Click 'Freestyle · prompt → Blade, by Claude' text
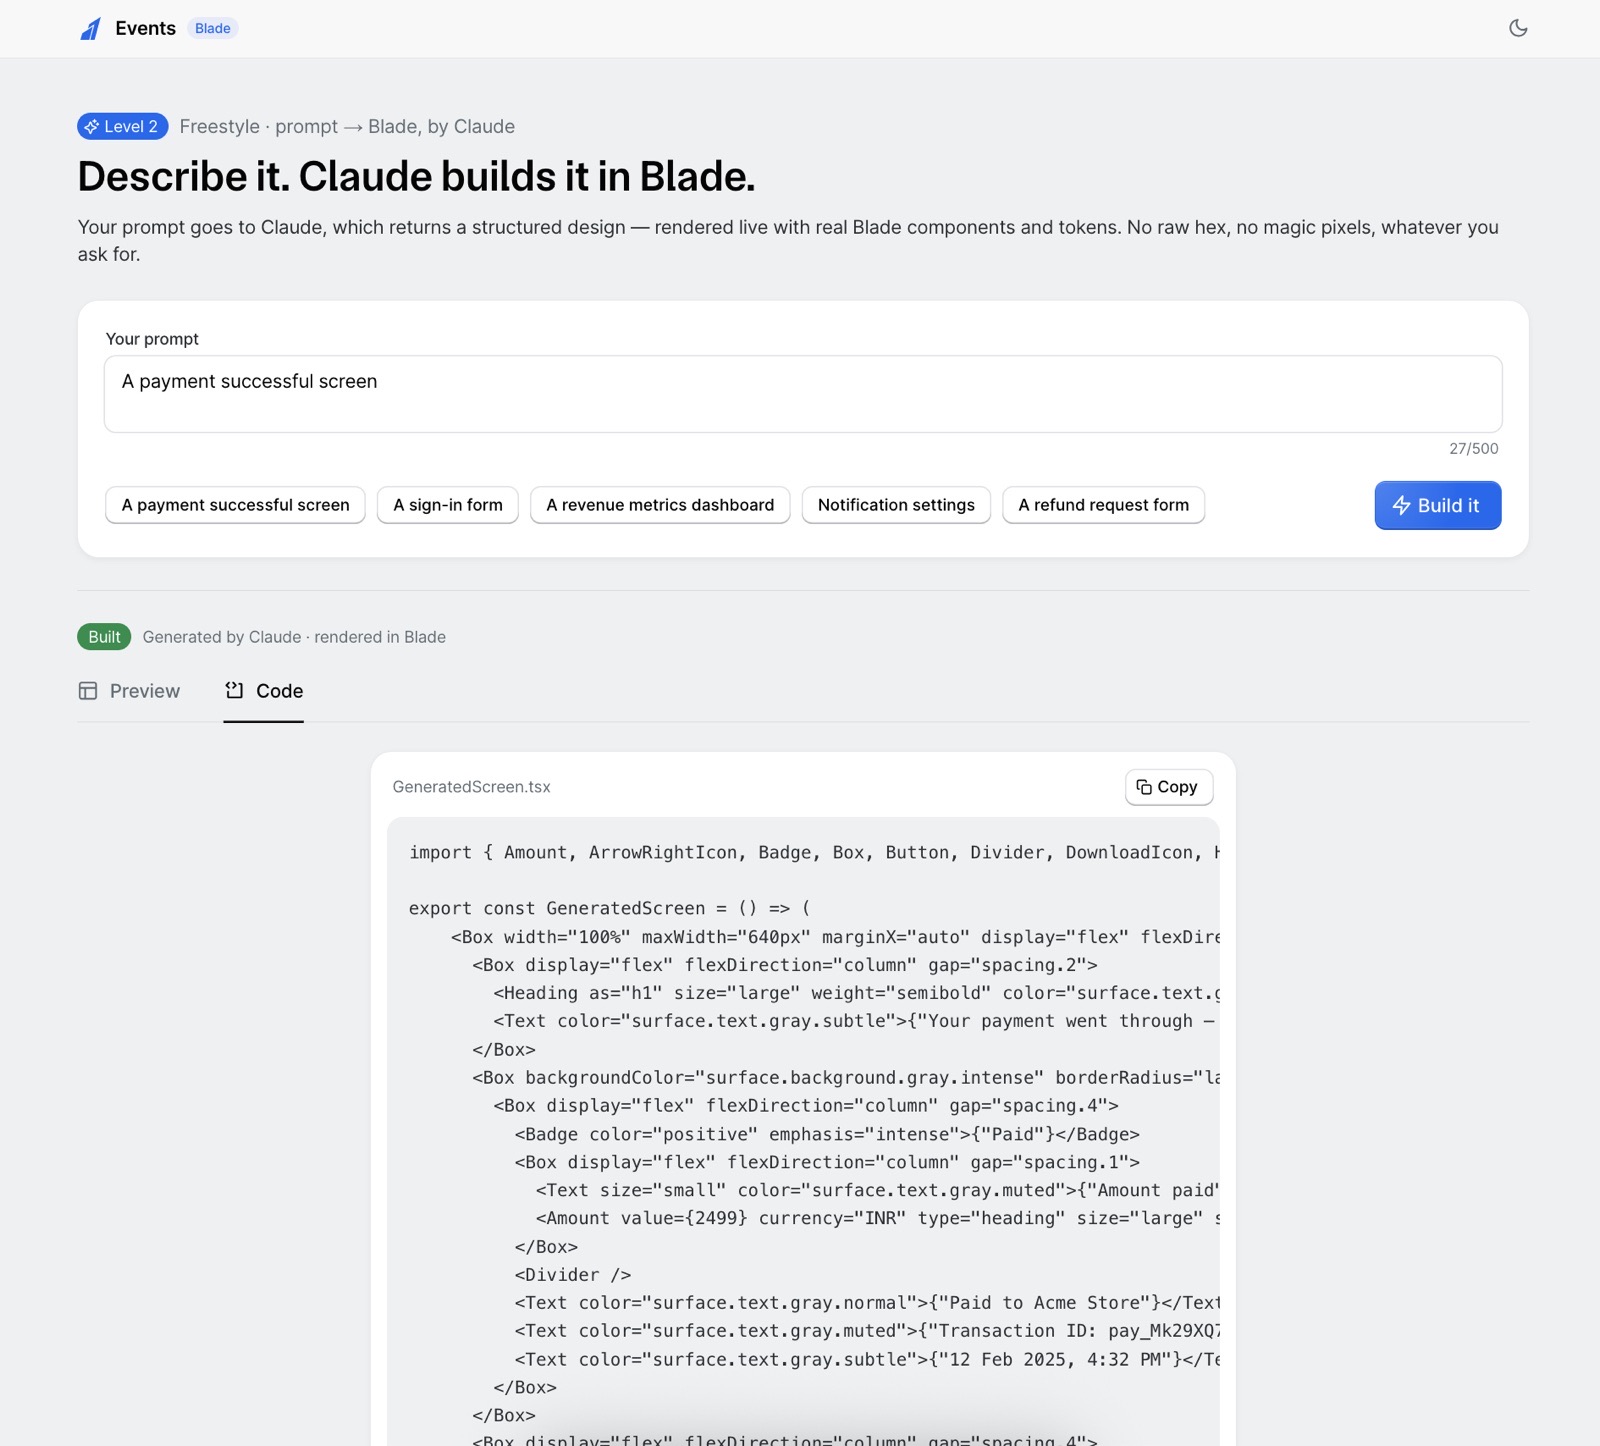 click(347, 126)
